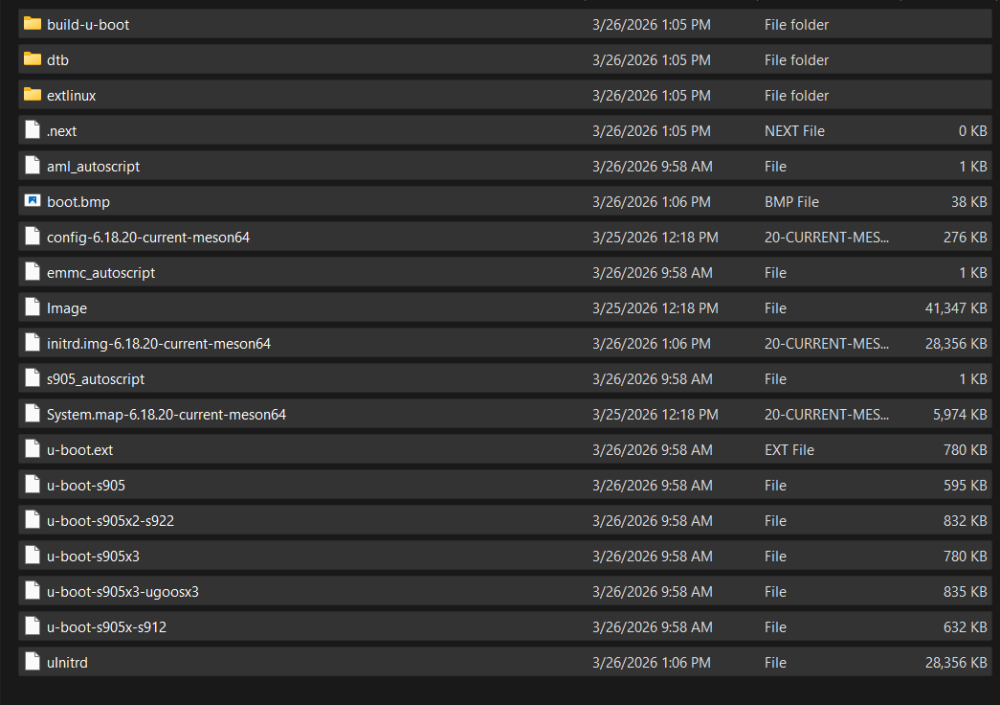Select the config-6.18.20-current-meson64 file name
This screenshot has width=1000, height=705.
pos(148,237)
